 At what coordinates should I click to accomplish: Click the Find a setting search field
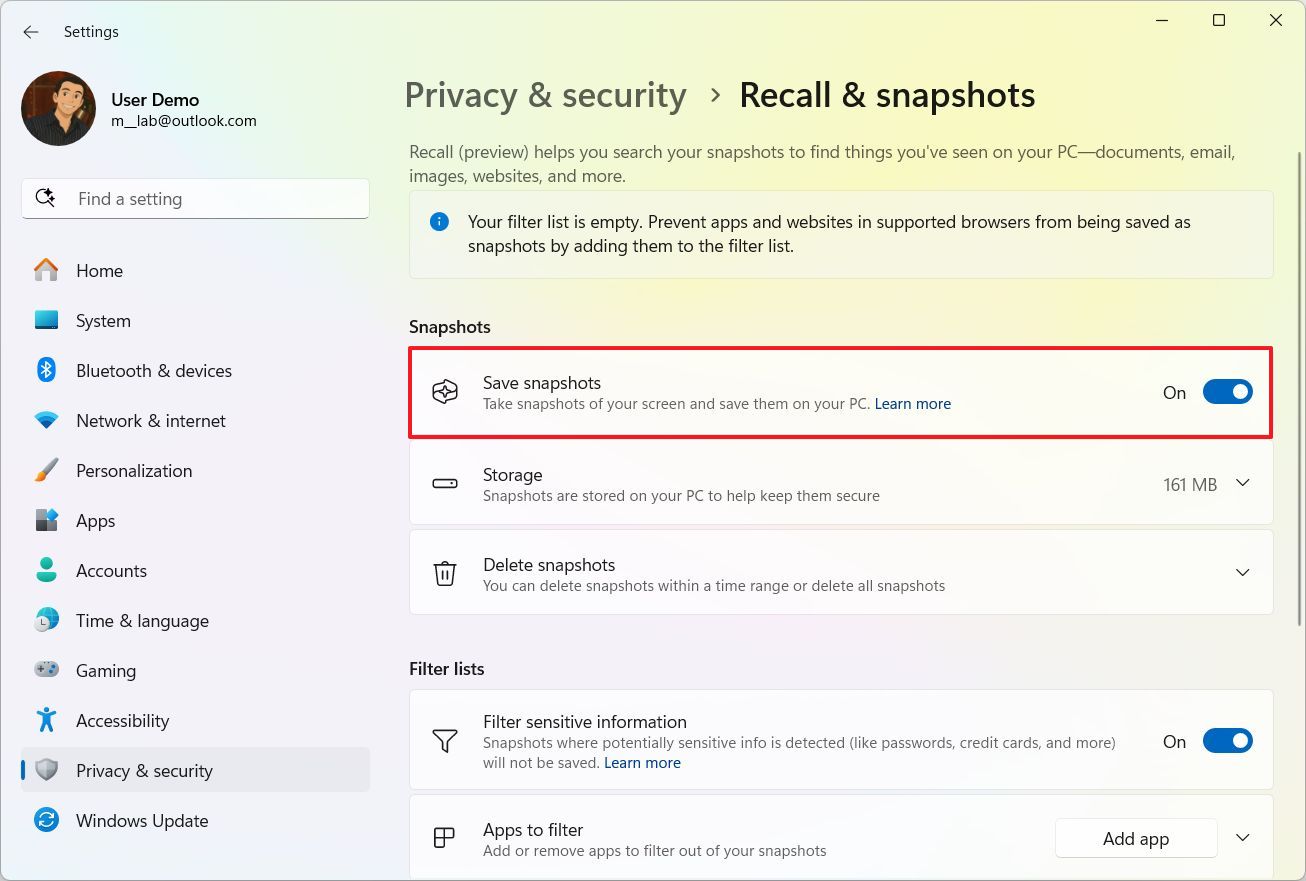pos(195,199)
